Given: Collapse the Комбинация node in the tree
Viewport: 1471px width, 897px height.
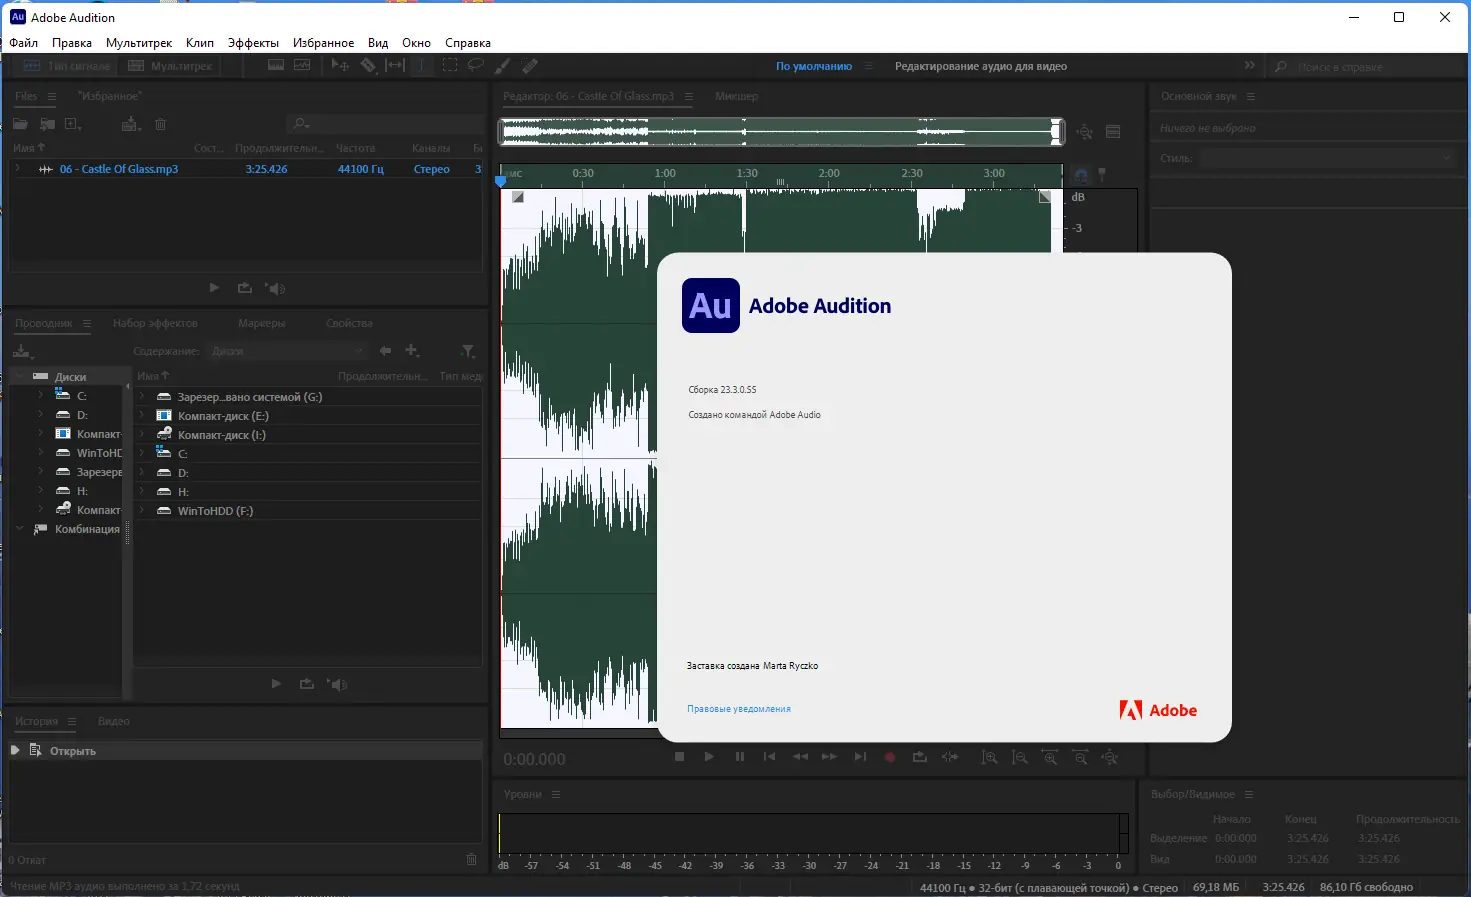Looking at the screenshot, I should coord(18,528).
